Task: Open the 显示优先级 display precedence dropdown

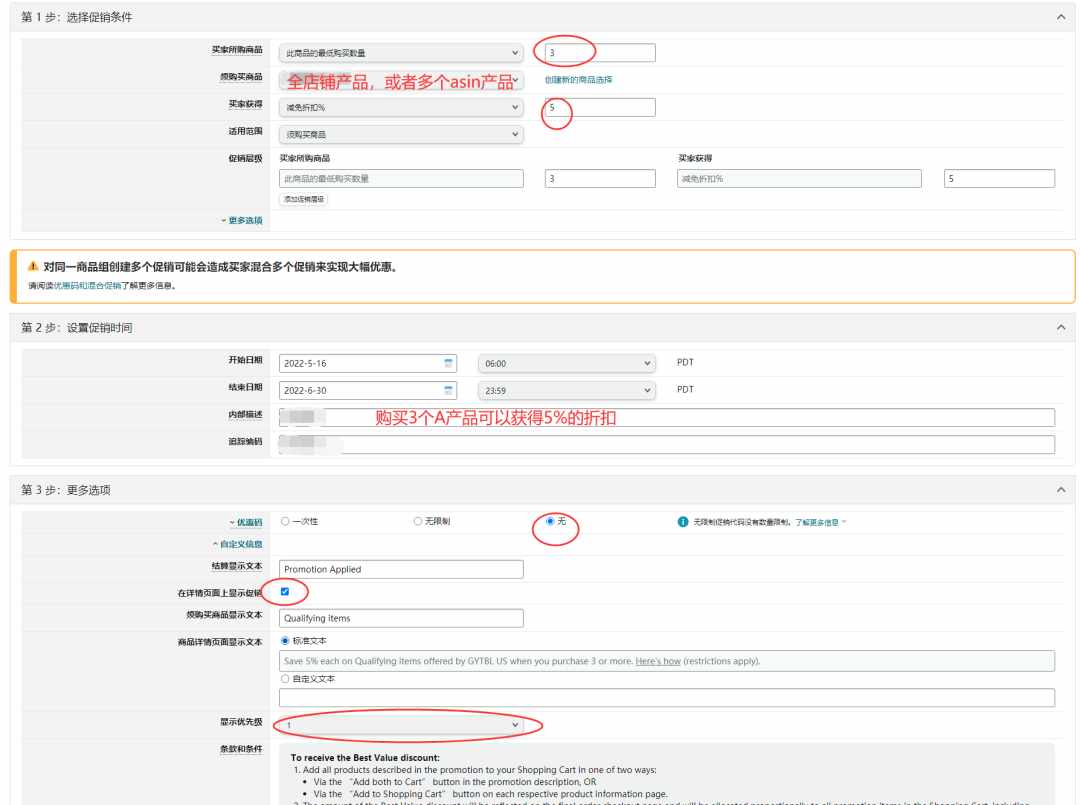Action: click(401, 725)
